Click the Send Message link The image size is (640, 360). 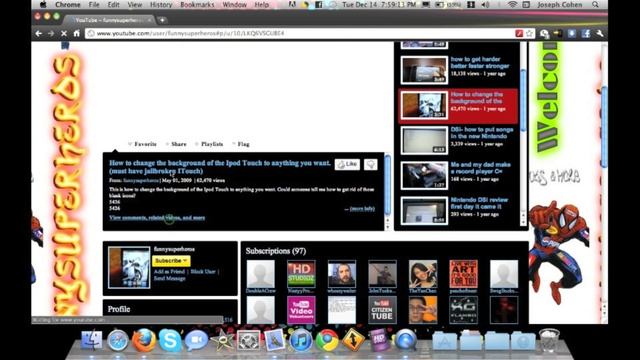(169, 278)
